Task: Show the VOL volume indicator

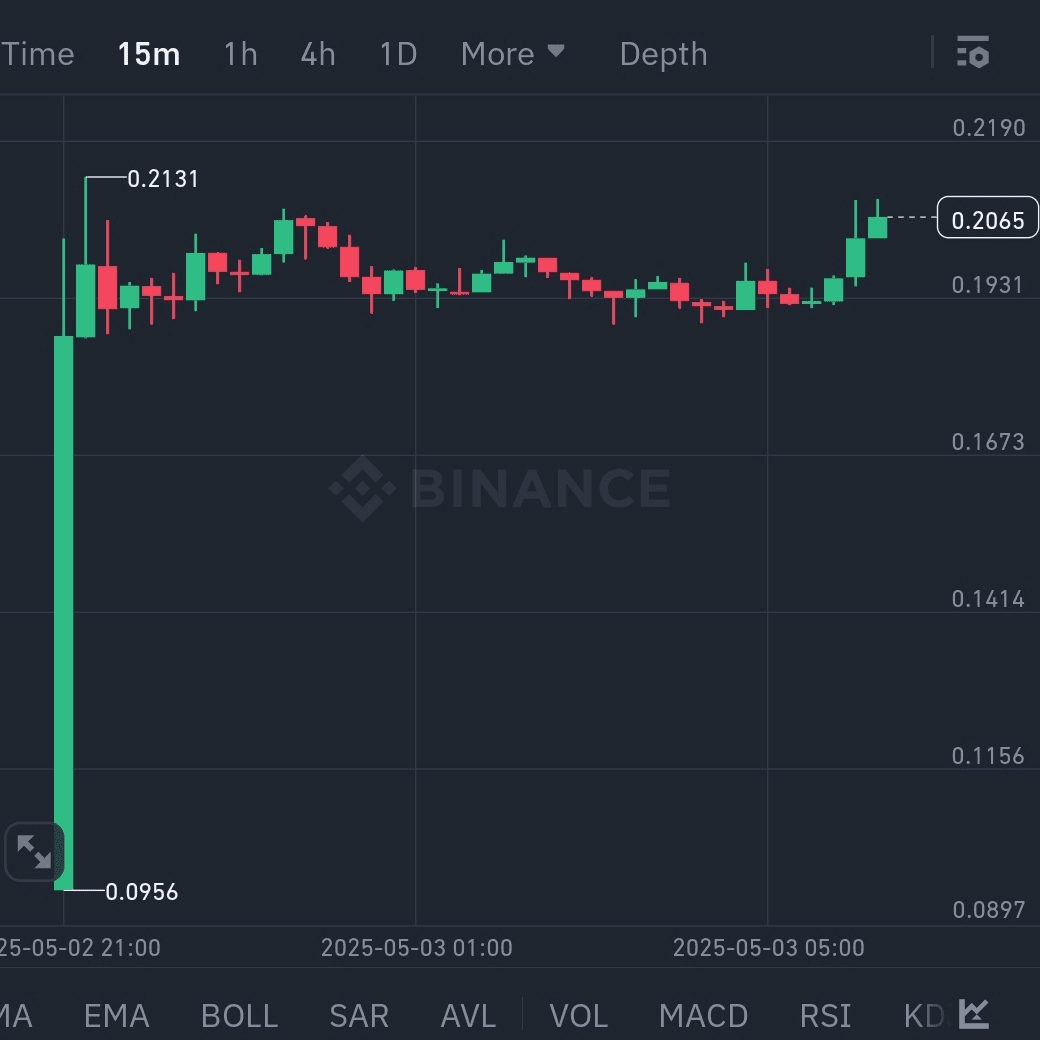Action: tap(579, 1016)
